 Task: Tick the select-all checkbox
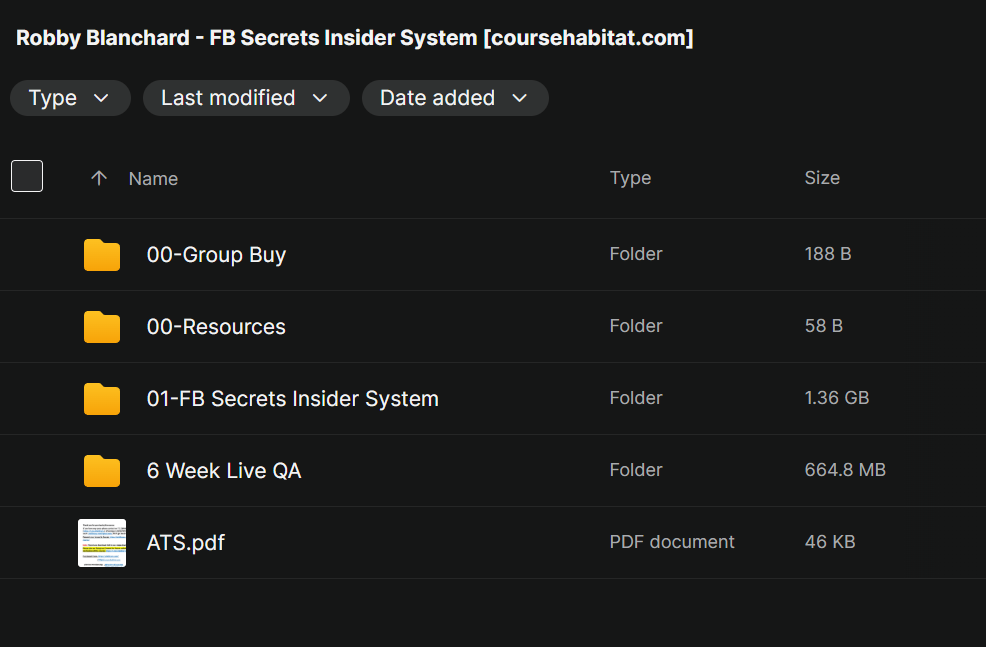(x=27, y=176)
